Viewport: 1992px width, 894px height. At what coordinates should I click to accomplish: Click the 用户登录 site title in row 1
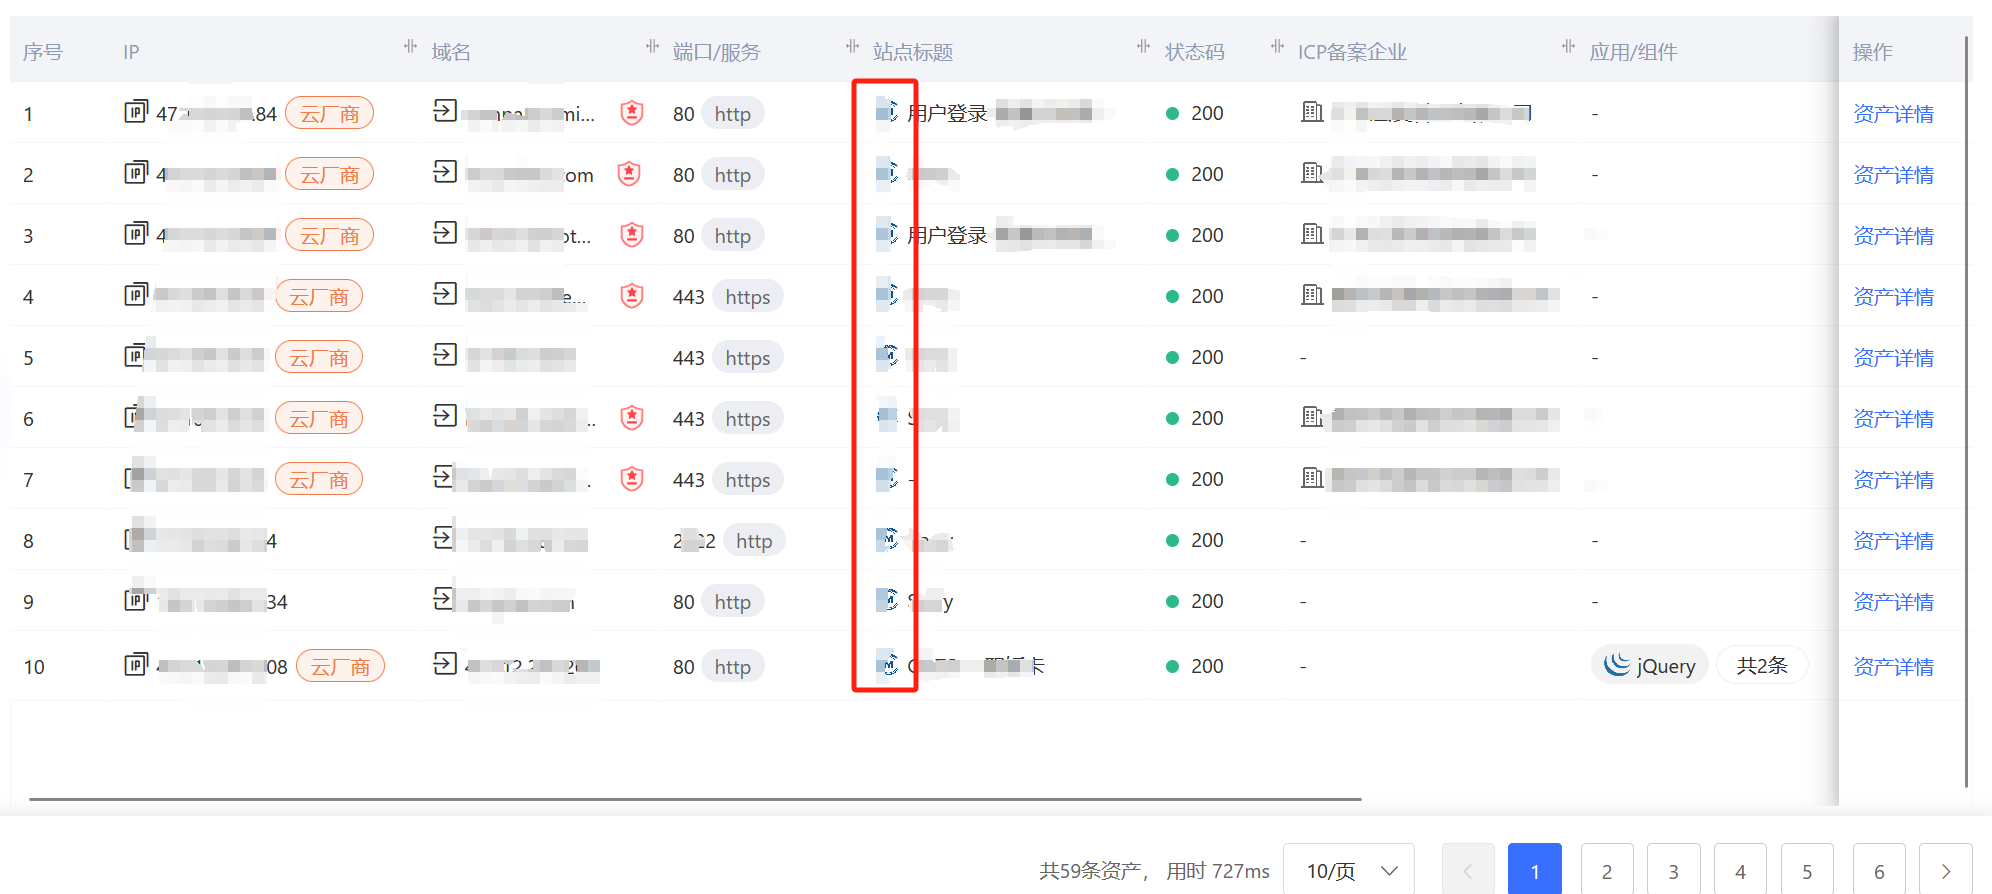[947, 113]
